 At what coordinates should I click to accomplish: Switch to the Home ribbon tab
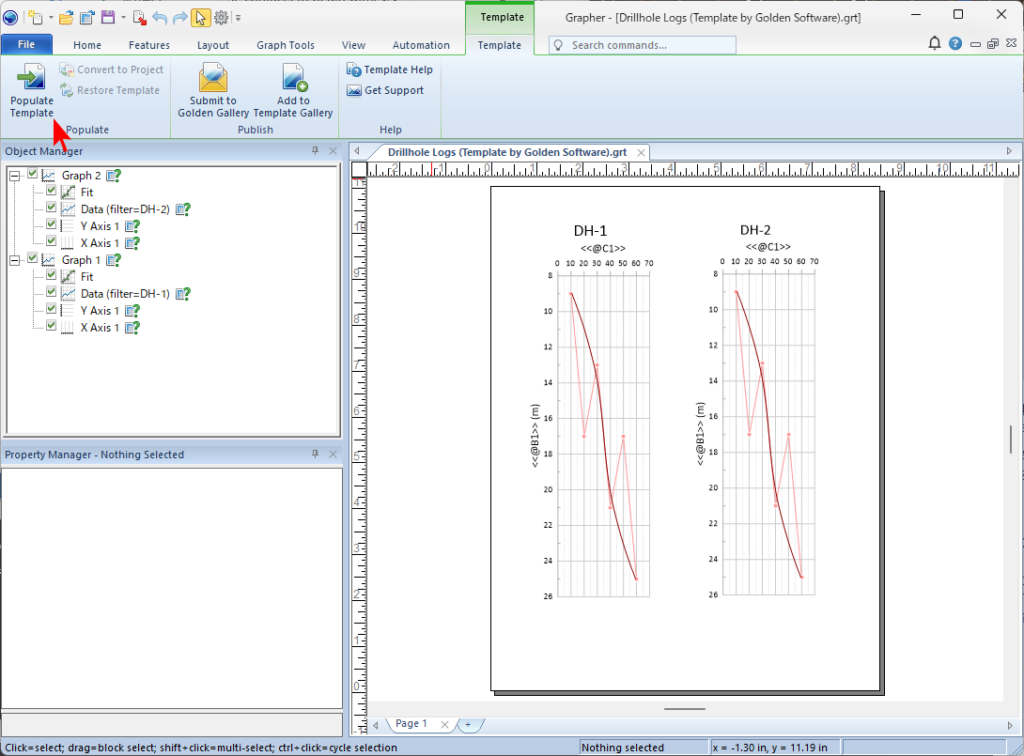(87, 45)
